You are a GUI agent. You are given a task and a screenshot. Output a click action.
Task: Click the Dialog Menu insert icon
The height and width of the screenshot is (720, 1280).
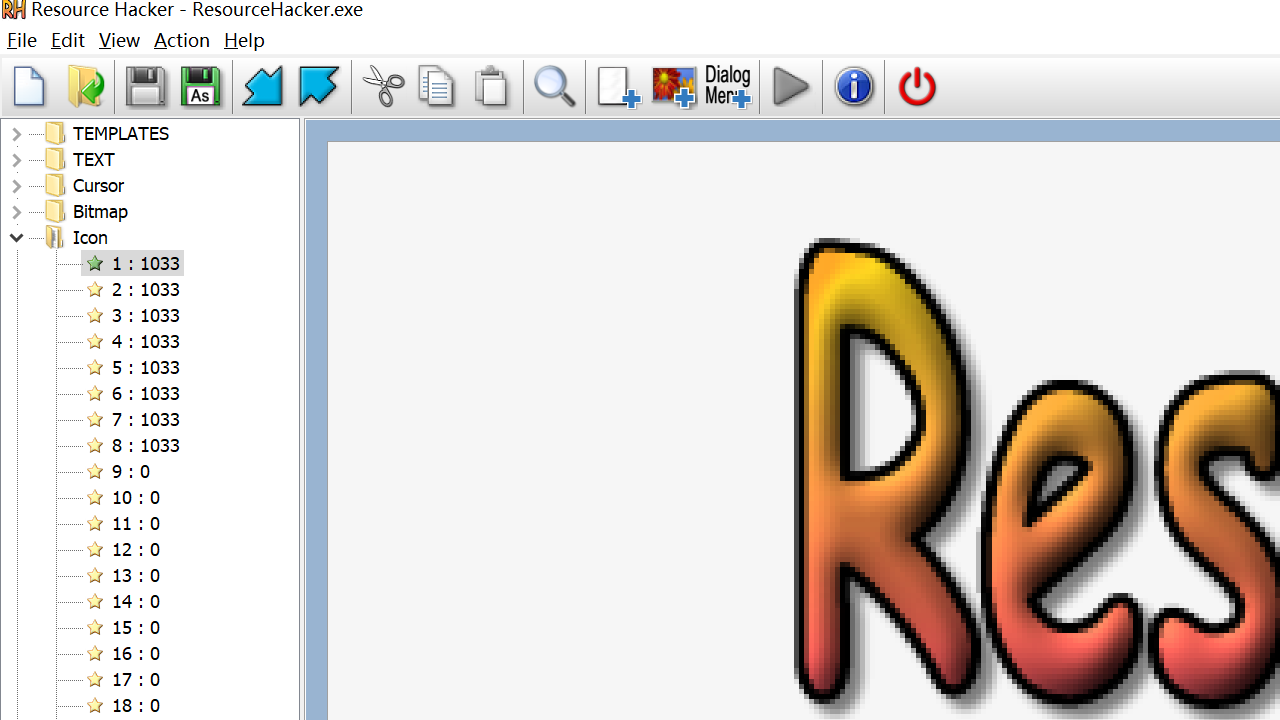click(727, 87)
